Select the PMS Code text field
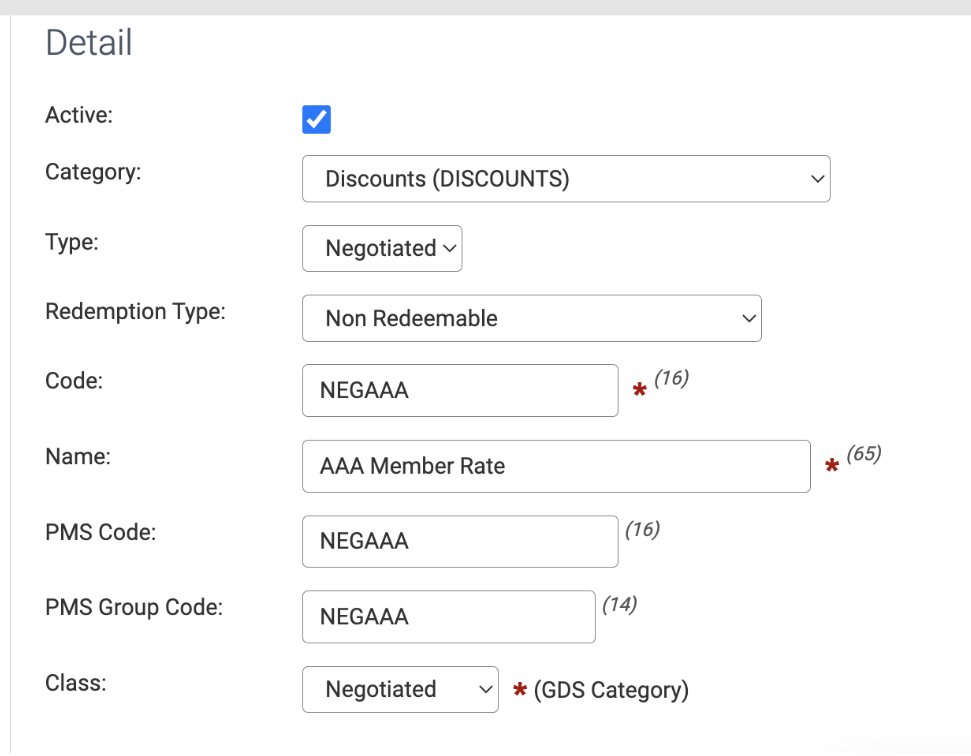 tap(460, 542)
